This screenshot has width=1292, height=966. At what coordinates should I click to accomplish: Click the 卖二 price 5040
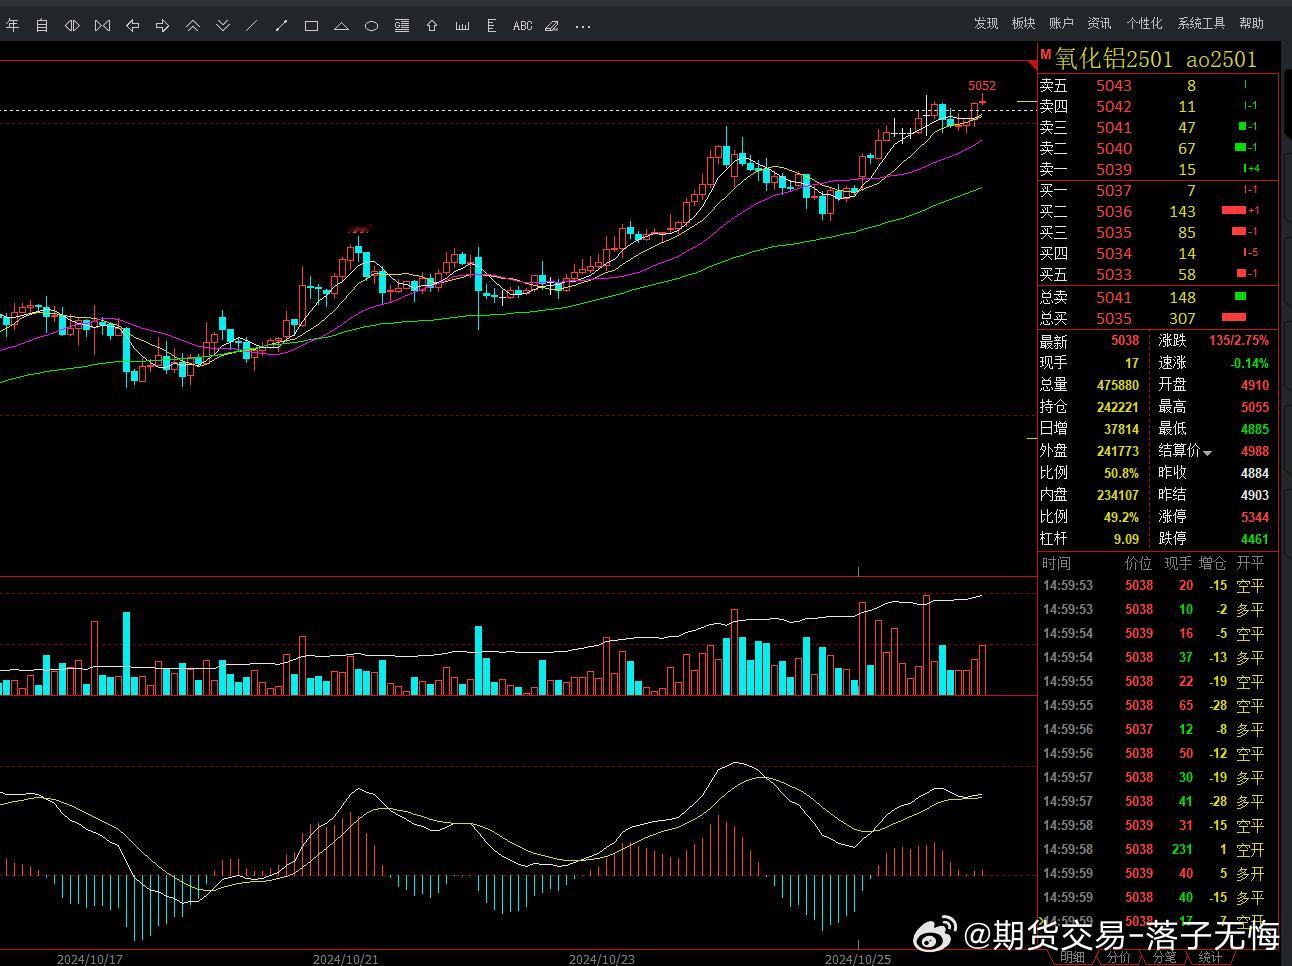click(x=1114, y=149)
